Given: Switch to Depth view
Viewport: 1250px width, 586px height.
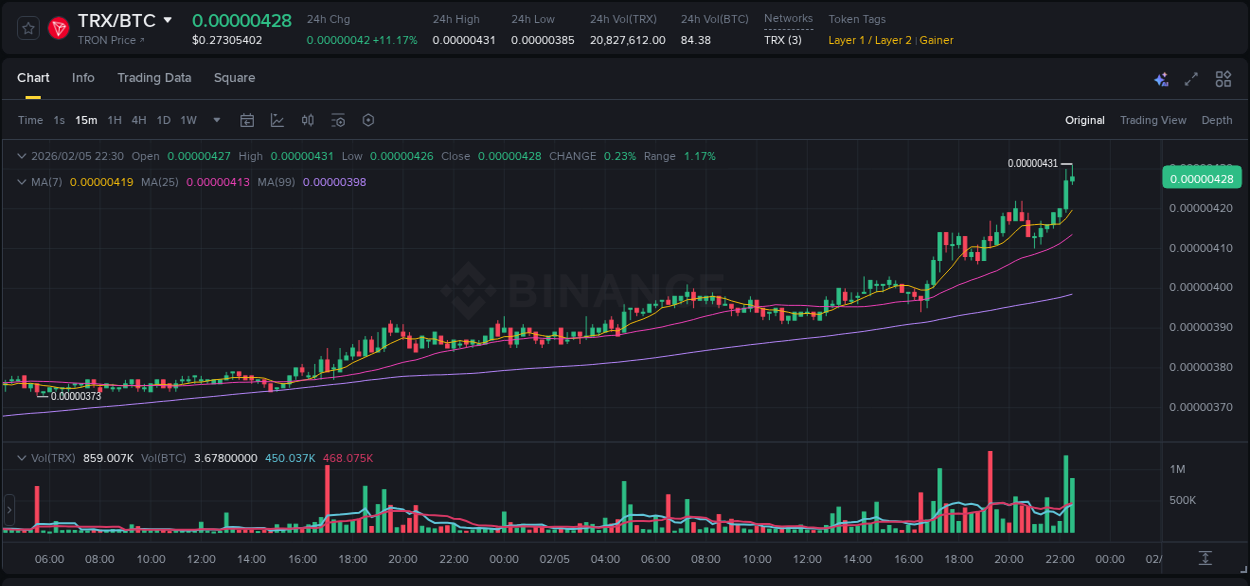Looking at the screenshot, I should [x=1216, y=120].
